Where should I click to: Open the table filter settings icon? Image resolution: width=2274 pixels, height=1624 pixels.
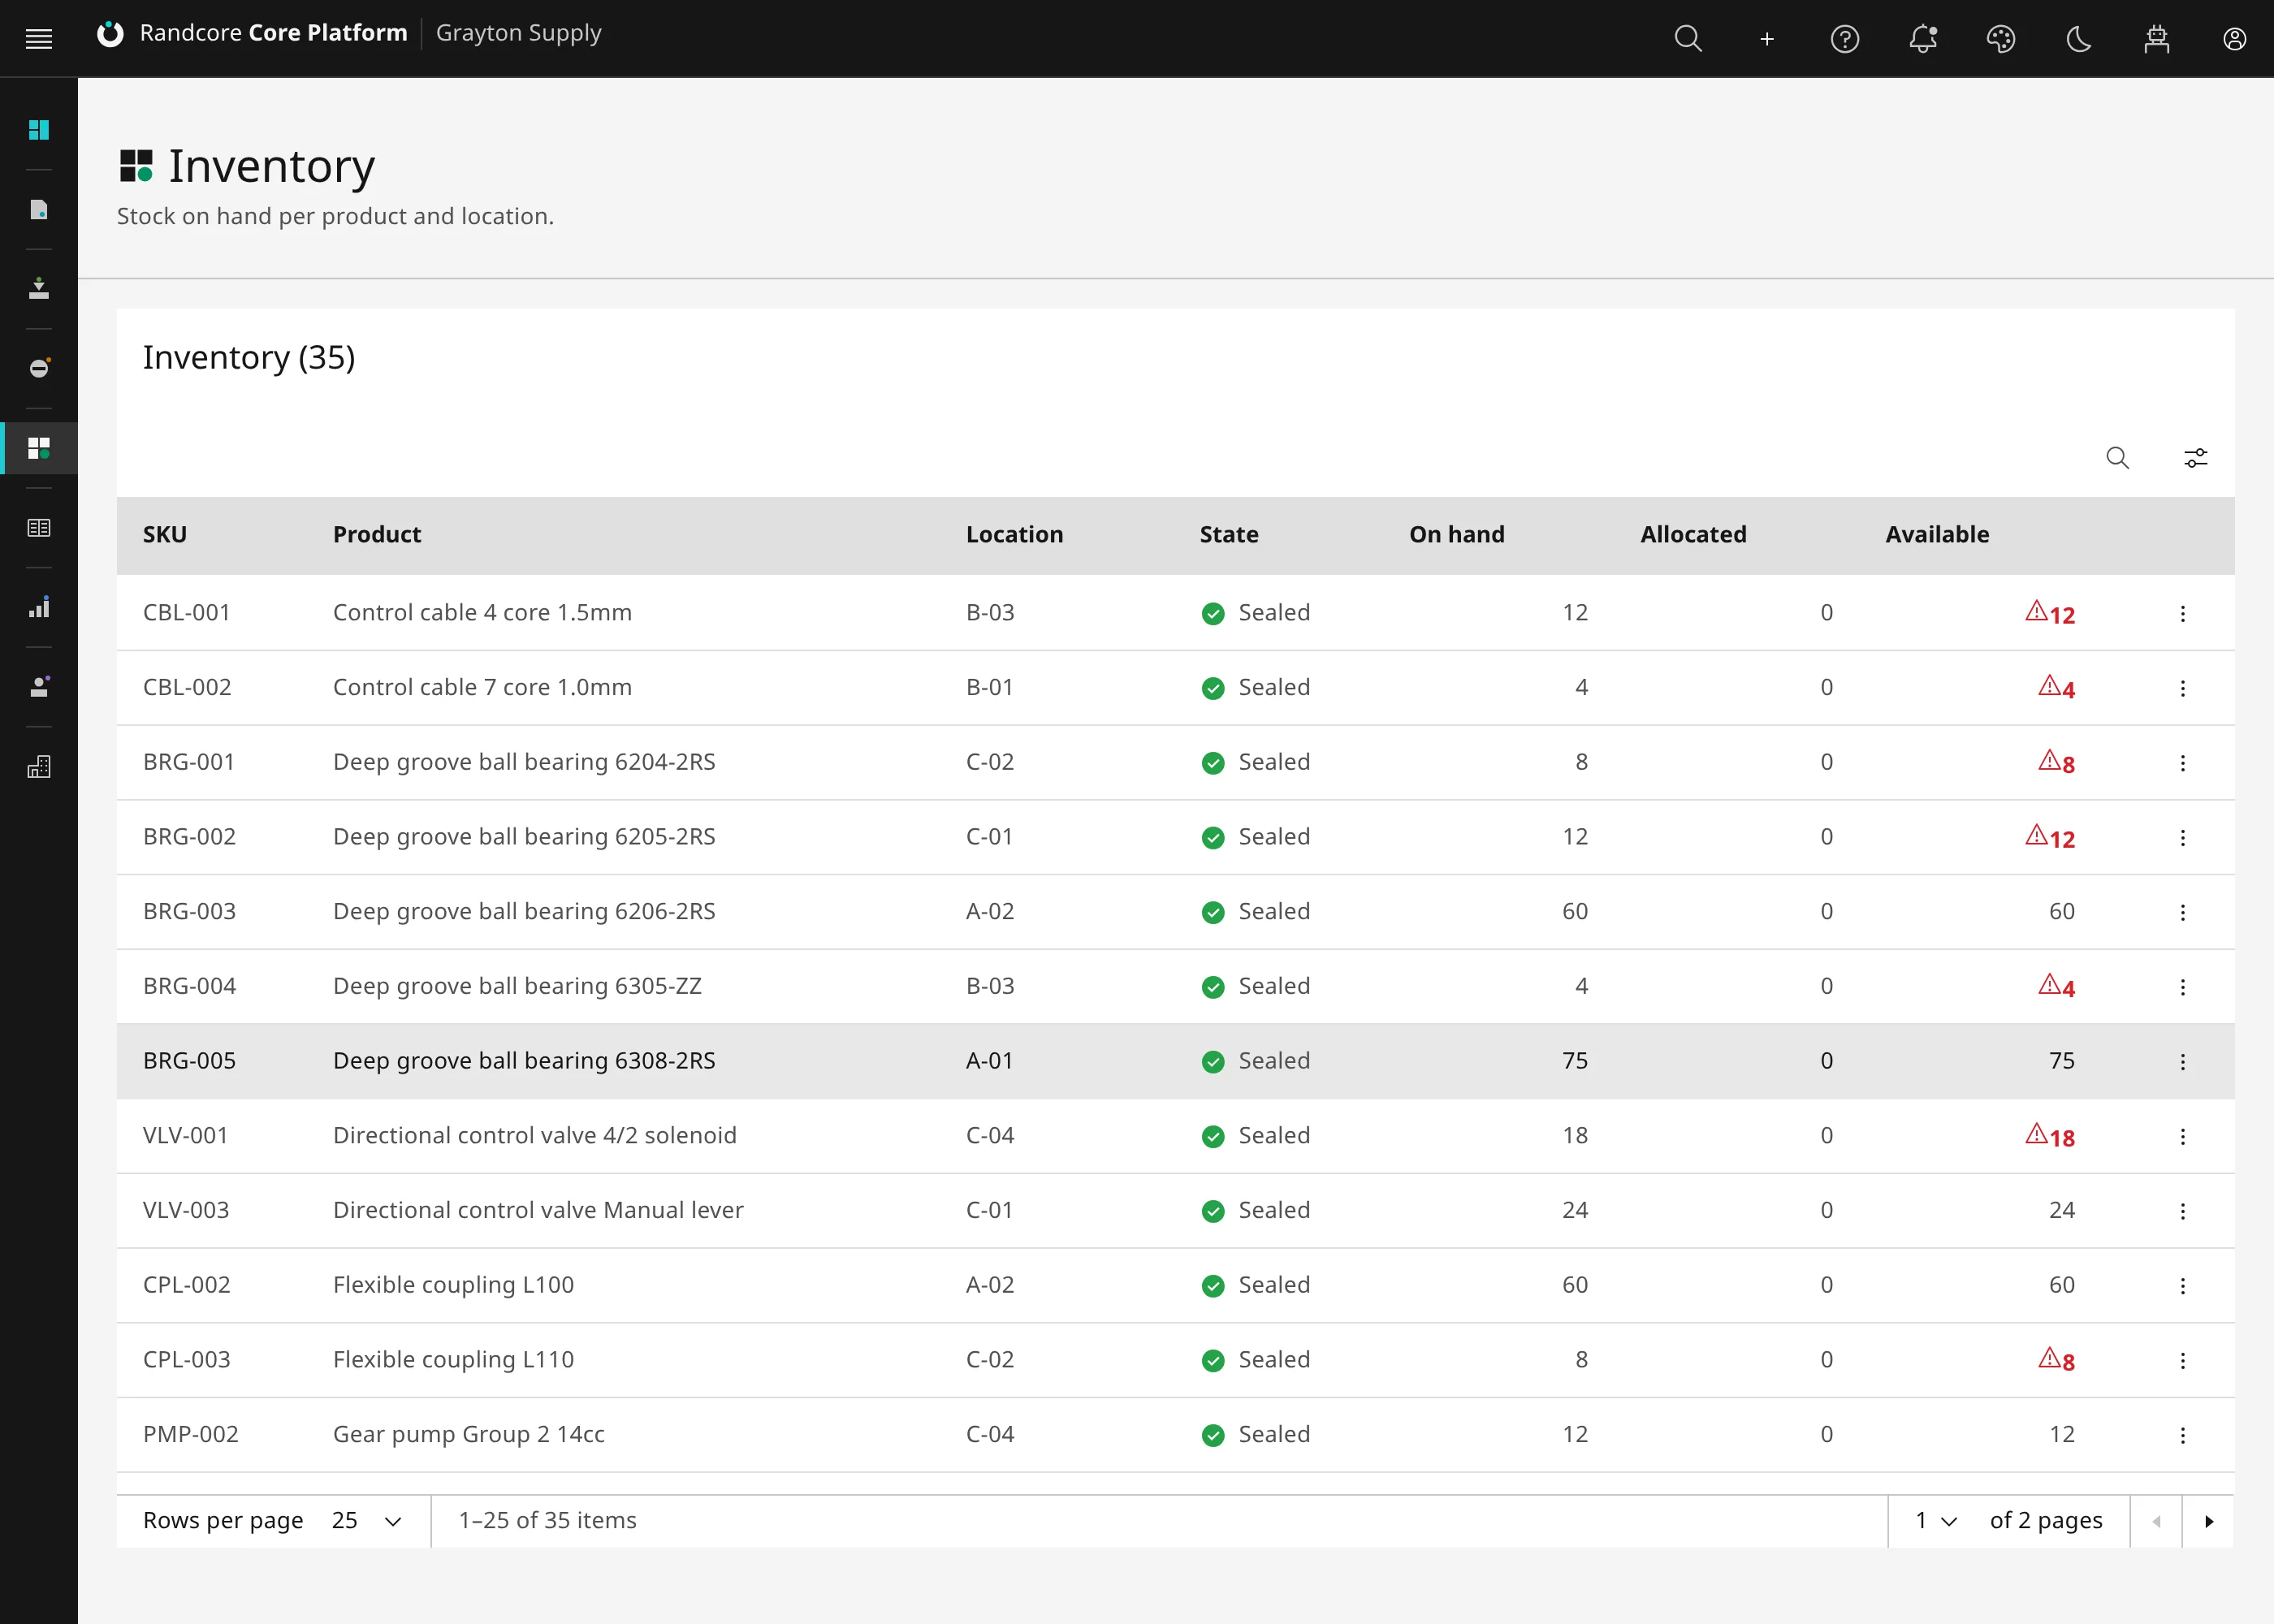(2196, 458)
